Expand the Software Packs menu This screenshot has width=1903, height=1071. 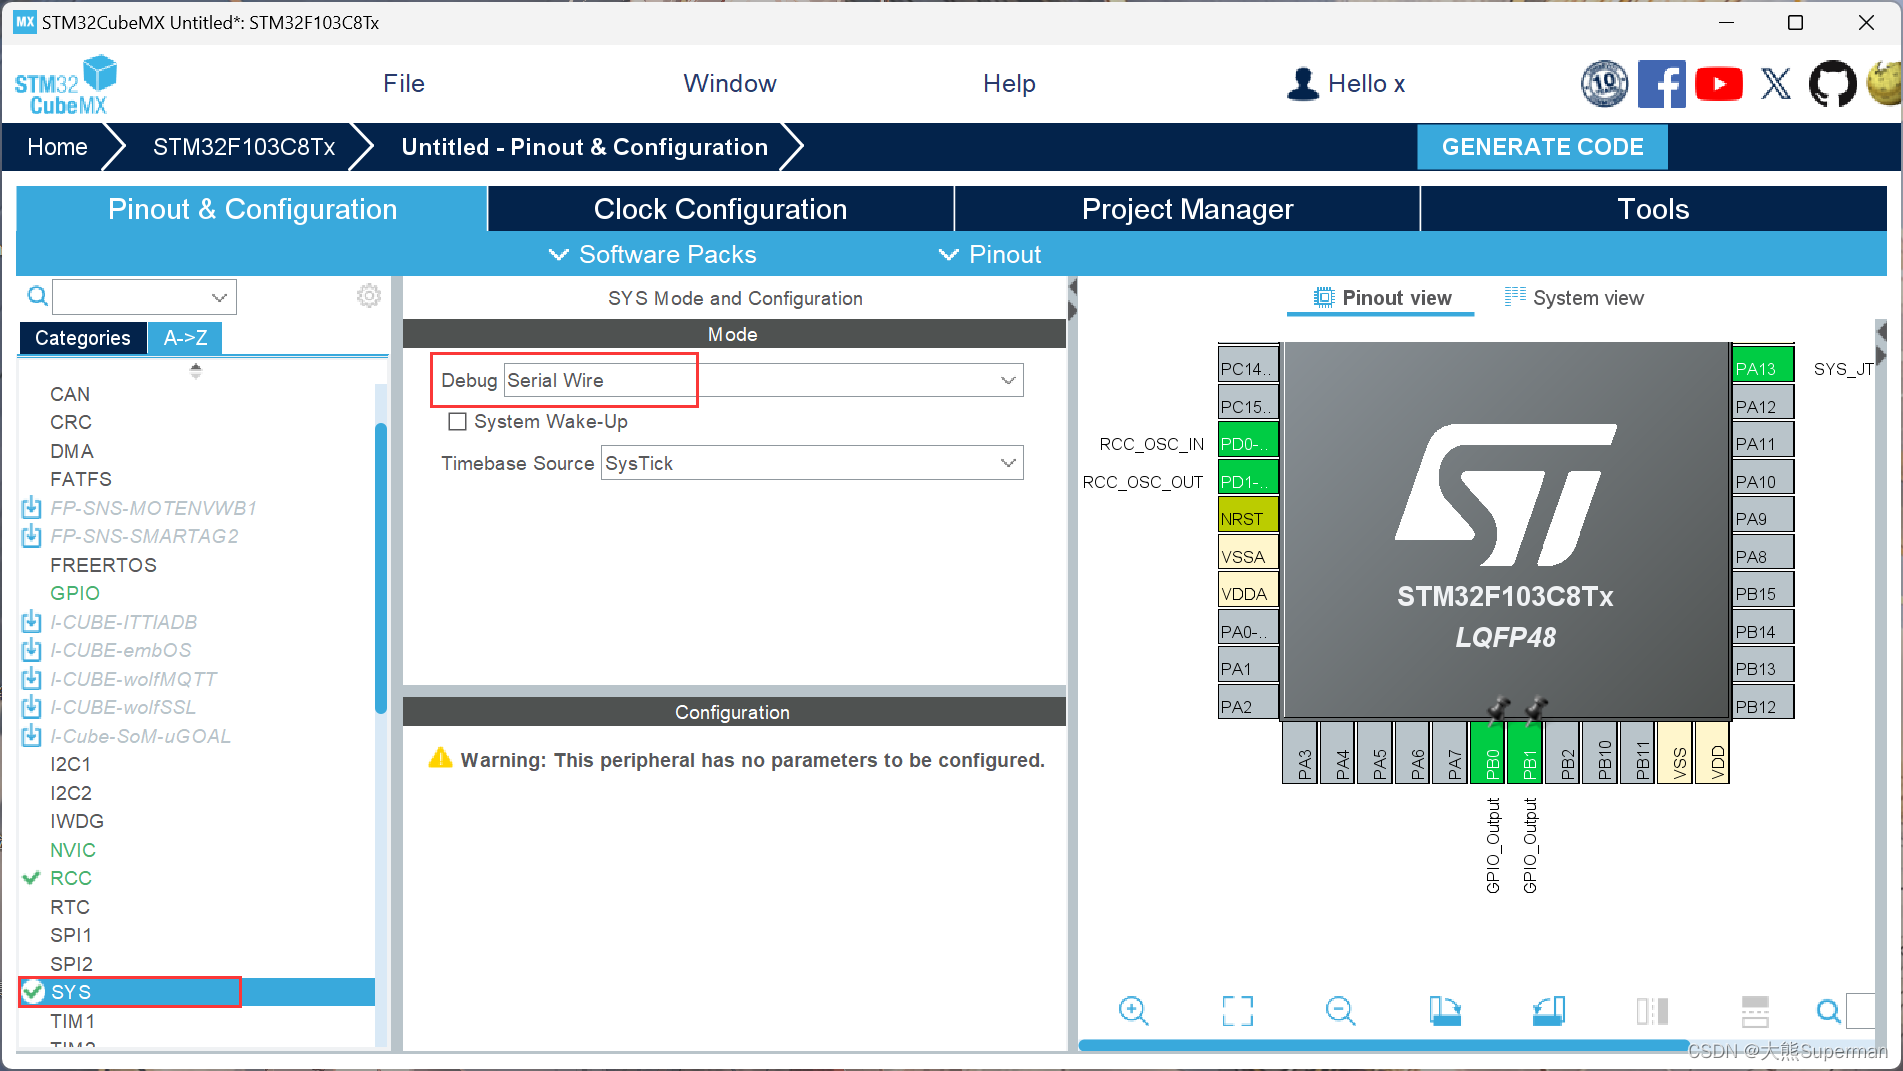[652, 254]
